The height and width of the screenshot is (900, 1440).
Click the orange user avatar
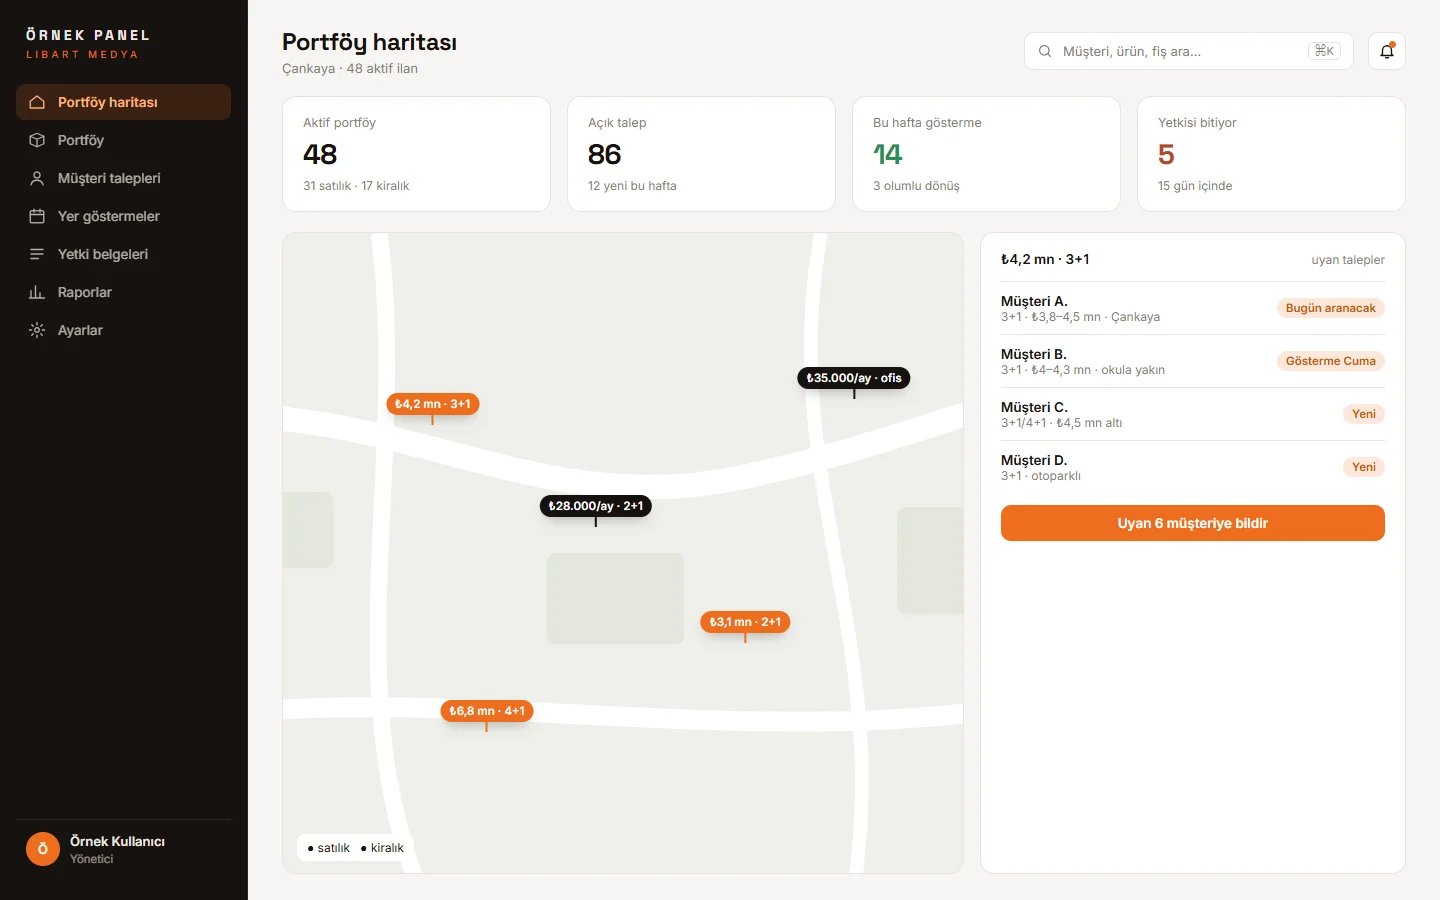click(x=43, y=849)
